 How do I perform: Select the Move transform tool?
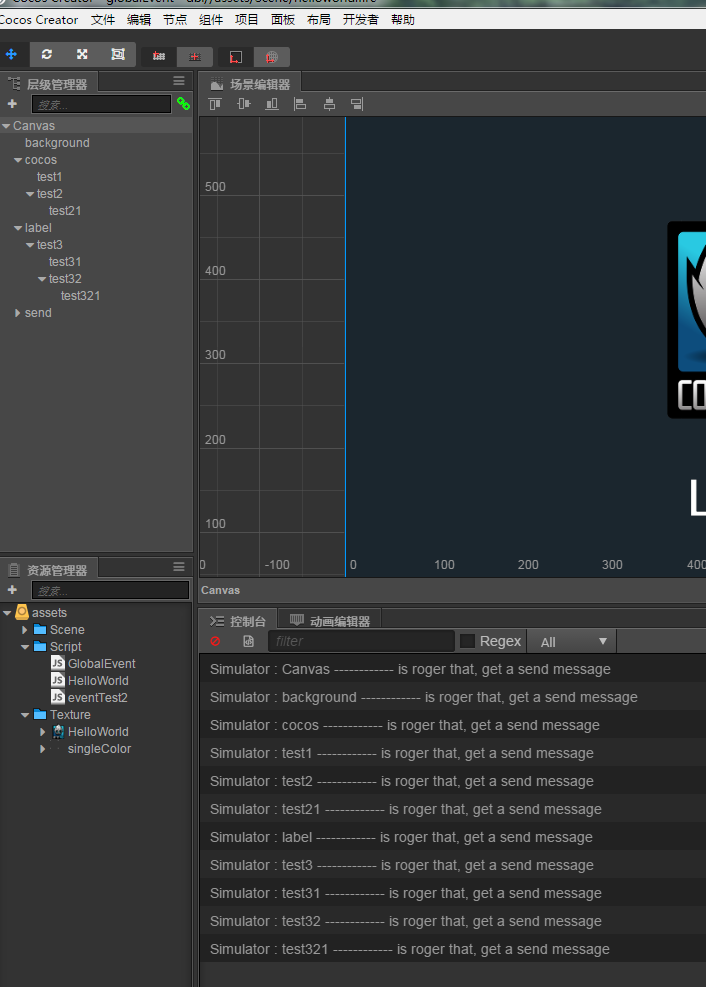(x=11, y=55)
